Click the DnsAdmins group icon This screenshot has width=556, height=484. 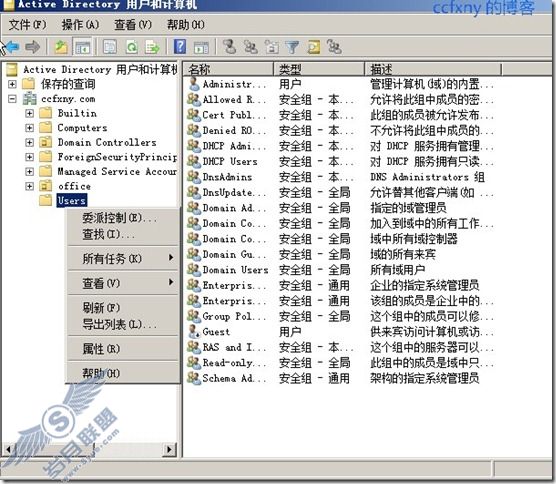click(194, 177)
